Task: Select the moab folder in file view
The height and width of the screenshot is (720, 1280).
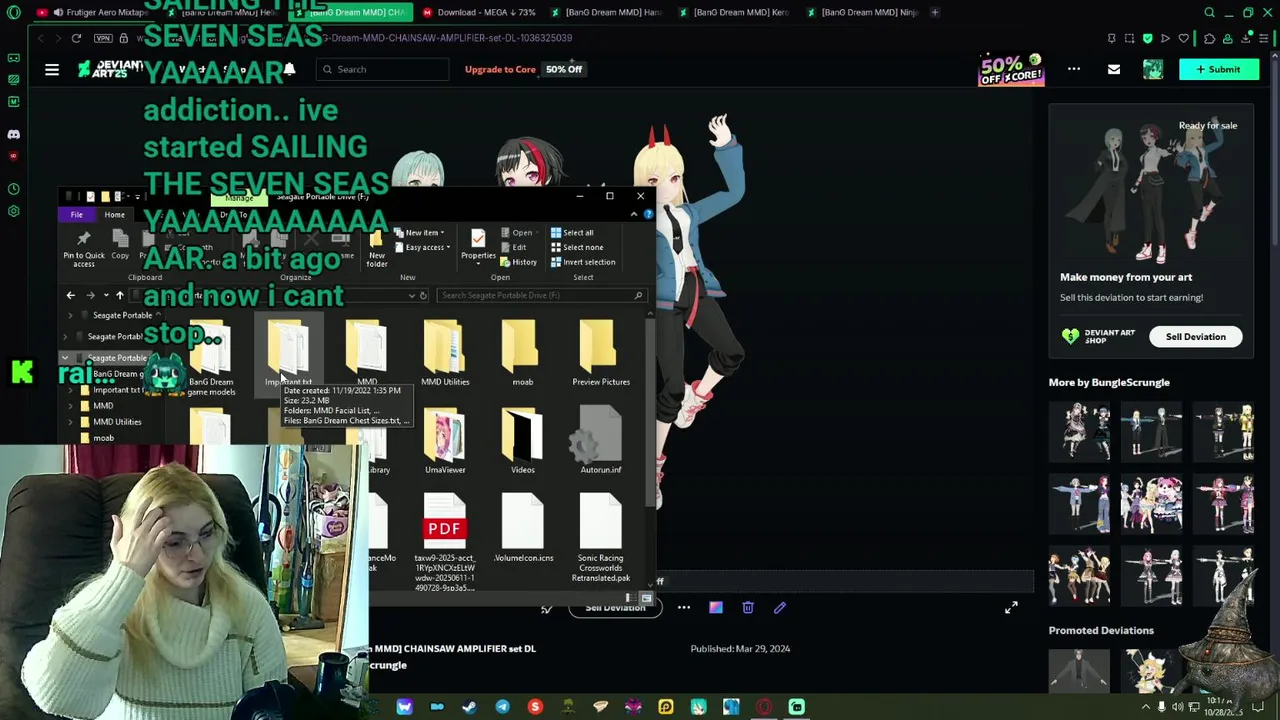Action: tap(523, 353)
